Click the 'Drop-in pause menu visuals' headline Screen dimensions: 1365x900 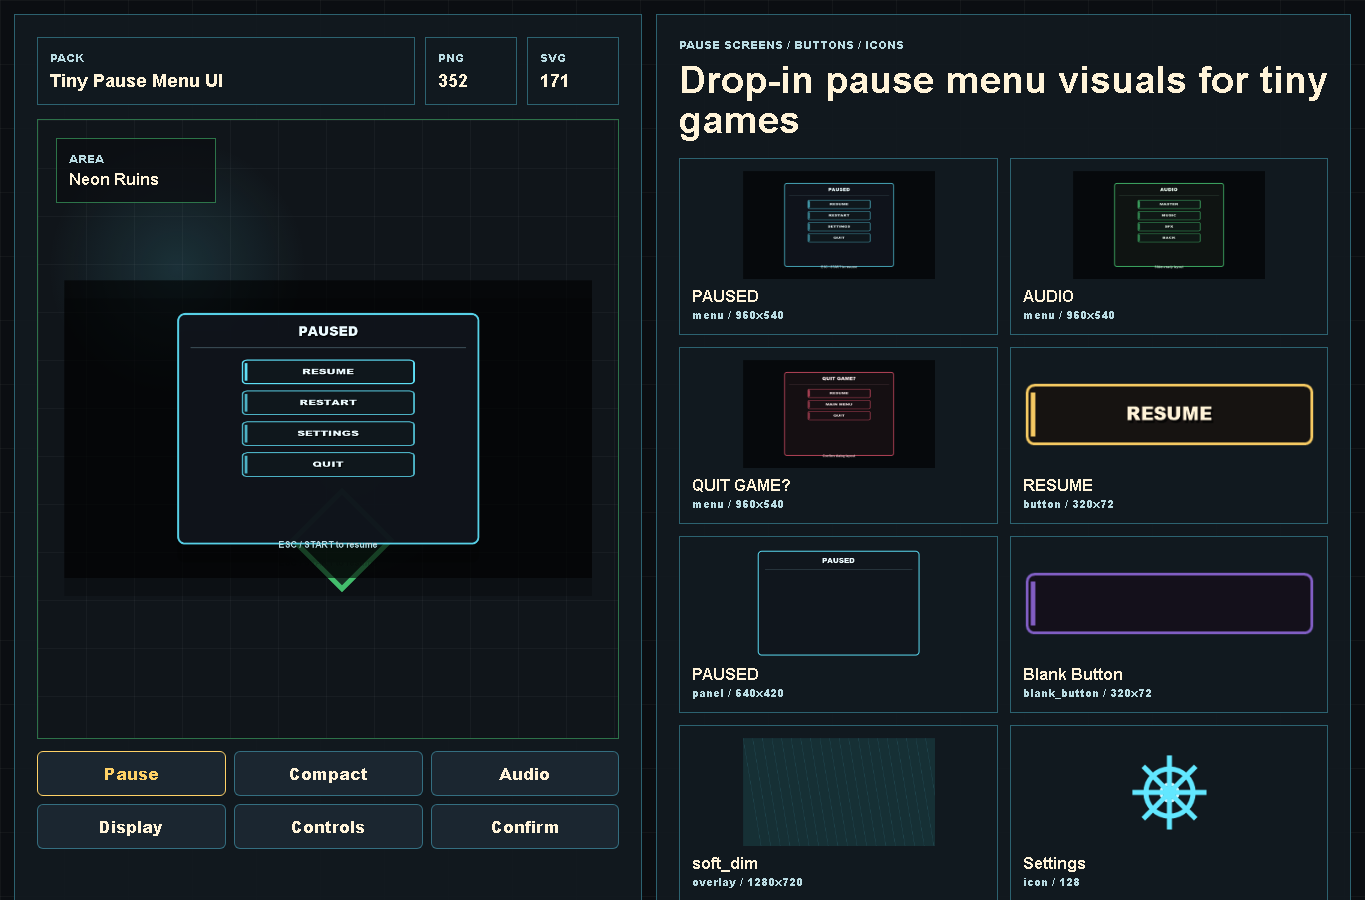pyautogui.click(x=1003, y=100)
